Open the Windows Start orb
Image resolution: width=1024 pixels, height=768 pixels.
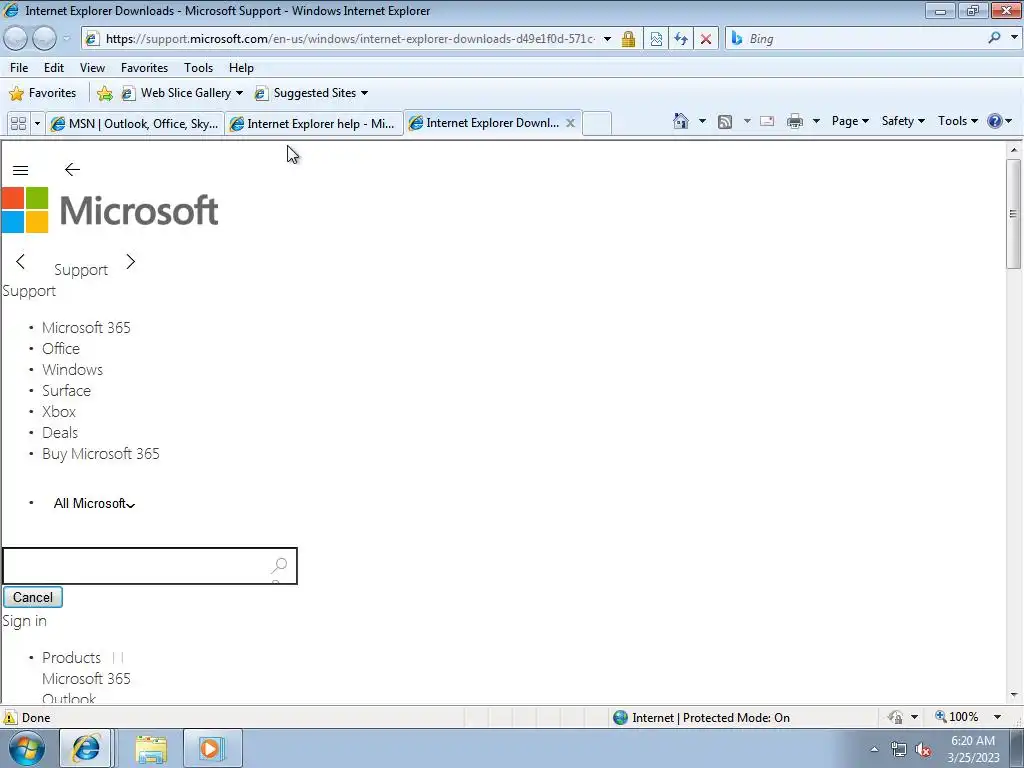[x=27, y=748]
